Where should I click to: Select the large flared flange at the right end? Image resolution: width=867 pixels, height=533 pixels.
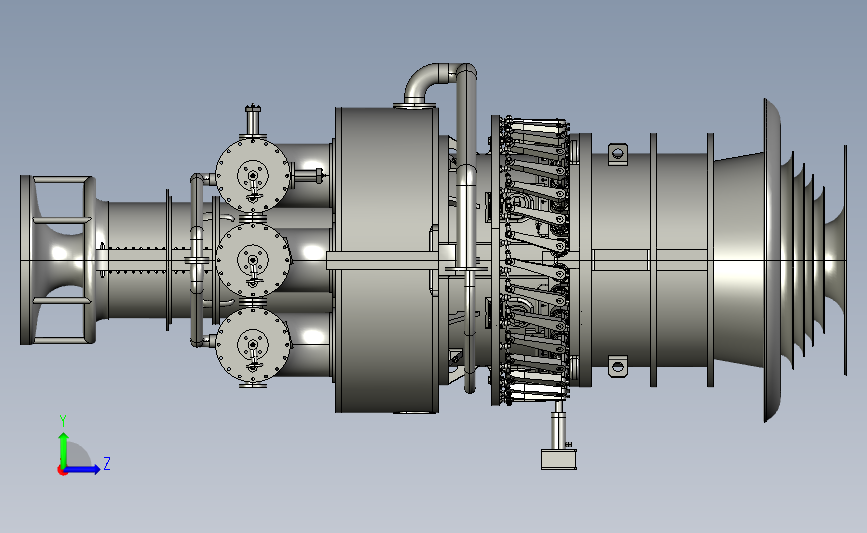click(772, 260)
